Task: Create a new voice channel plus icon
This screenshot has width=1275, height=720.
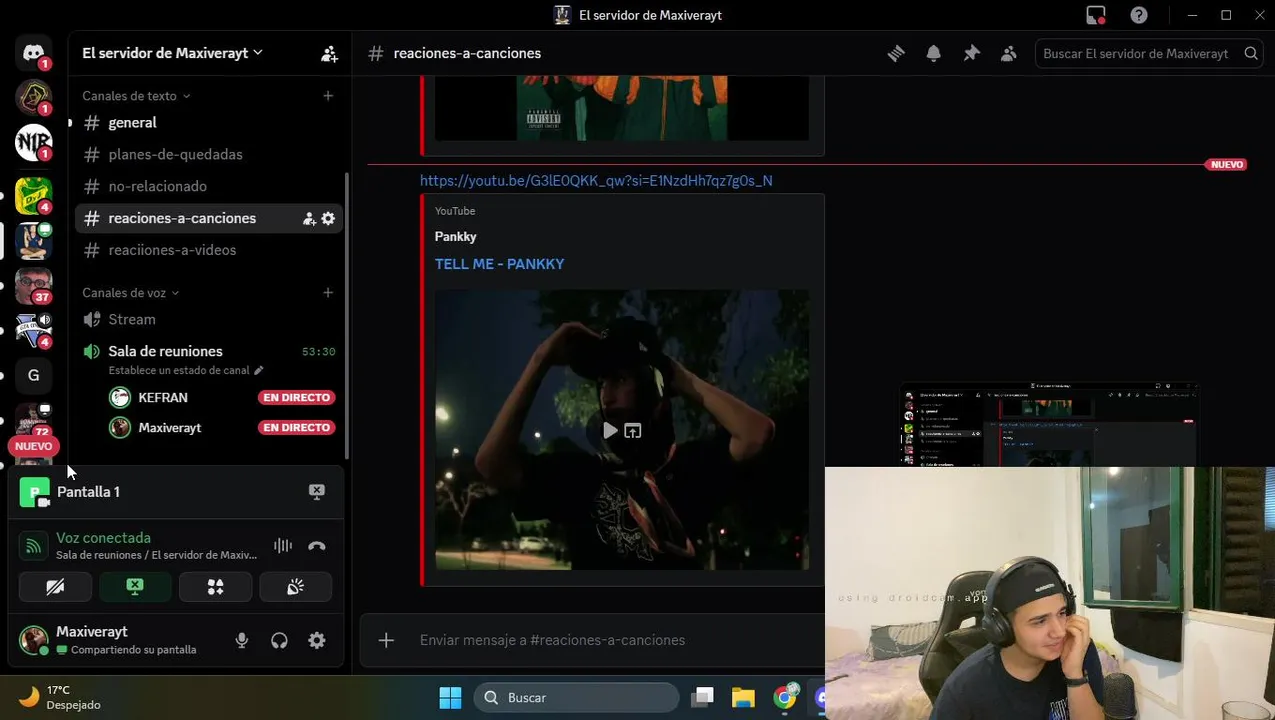Action: click(x=328, y=293)
